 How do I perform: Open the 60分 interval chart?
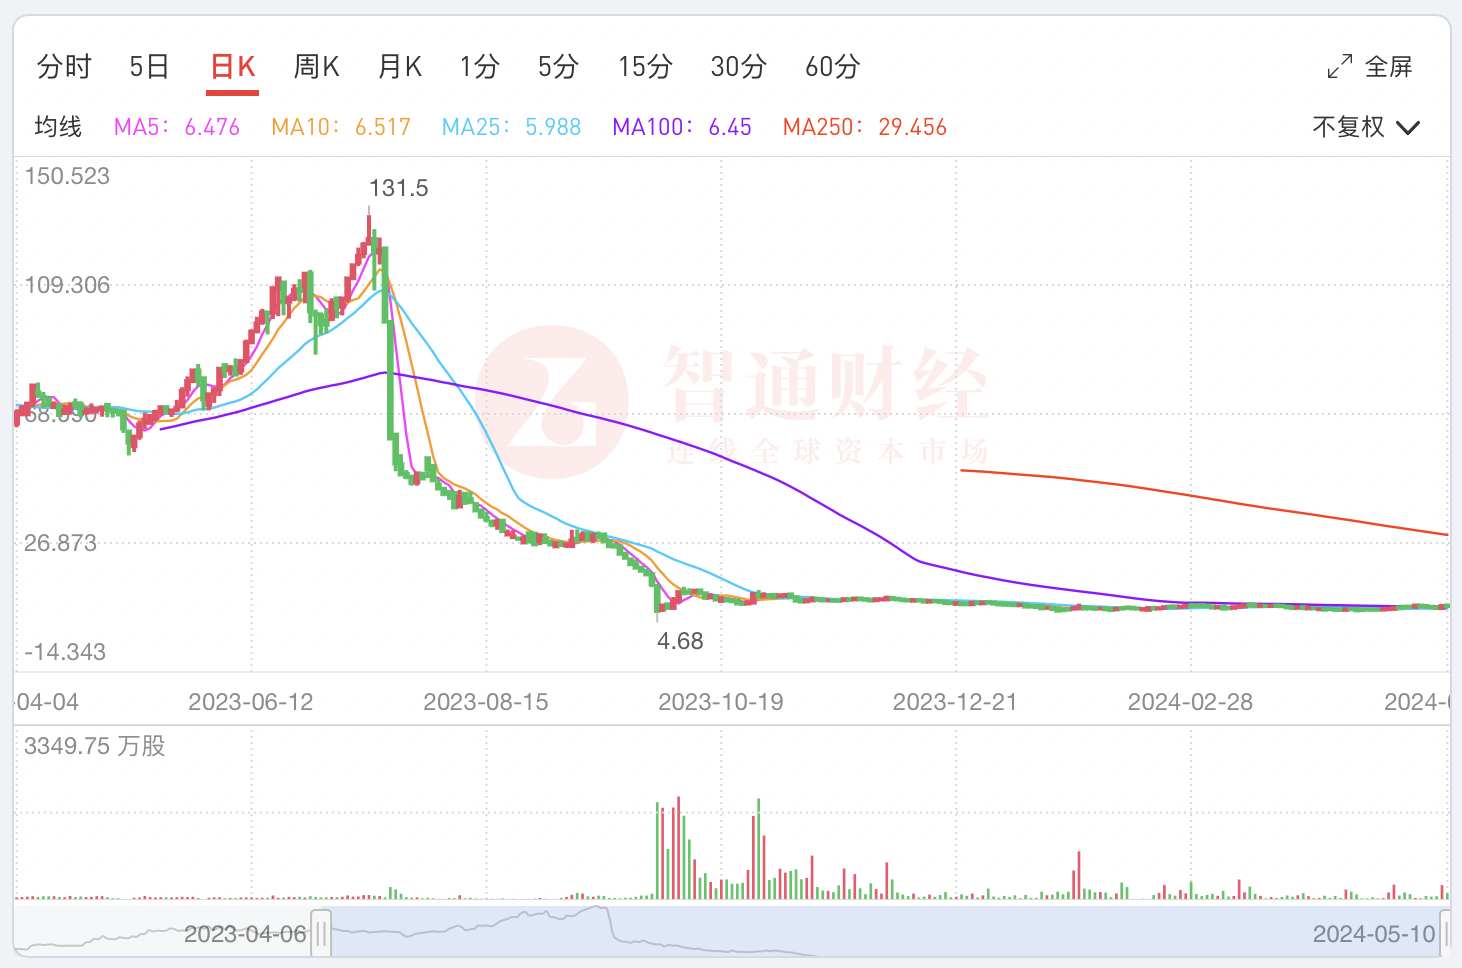pyautogui.click(x=833, y=67)
